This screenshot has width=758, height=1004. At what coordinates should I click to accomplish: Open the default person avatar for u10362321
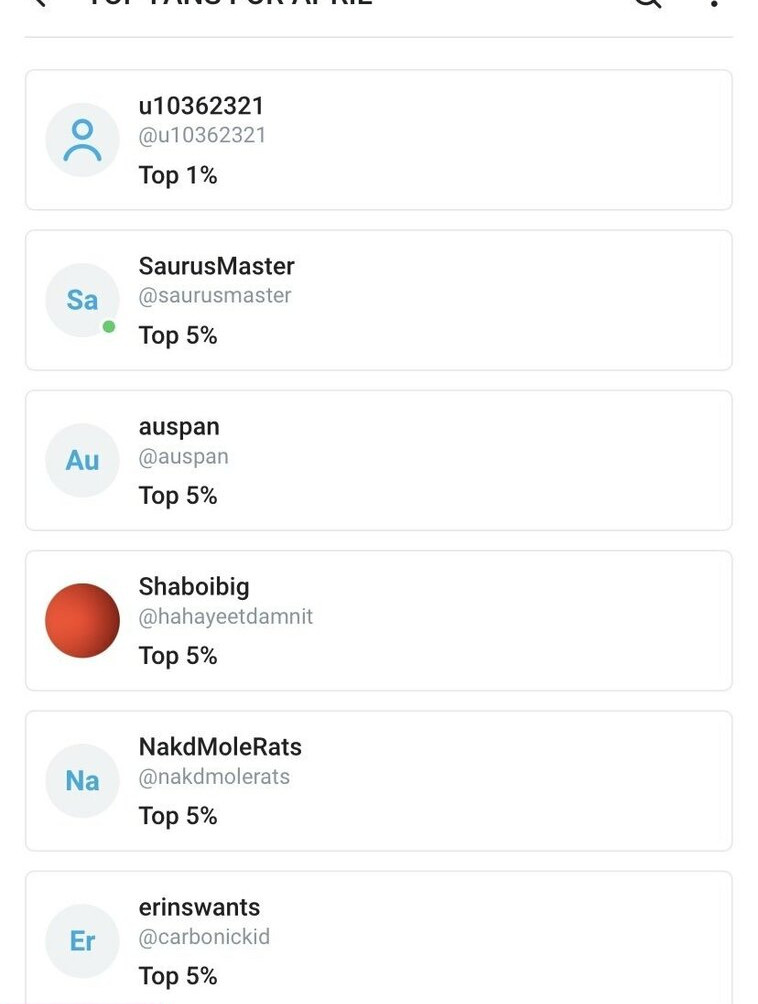[82, 140]
